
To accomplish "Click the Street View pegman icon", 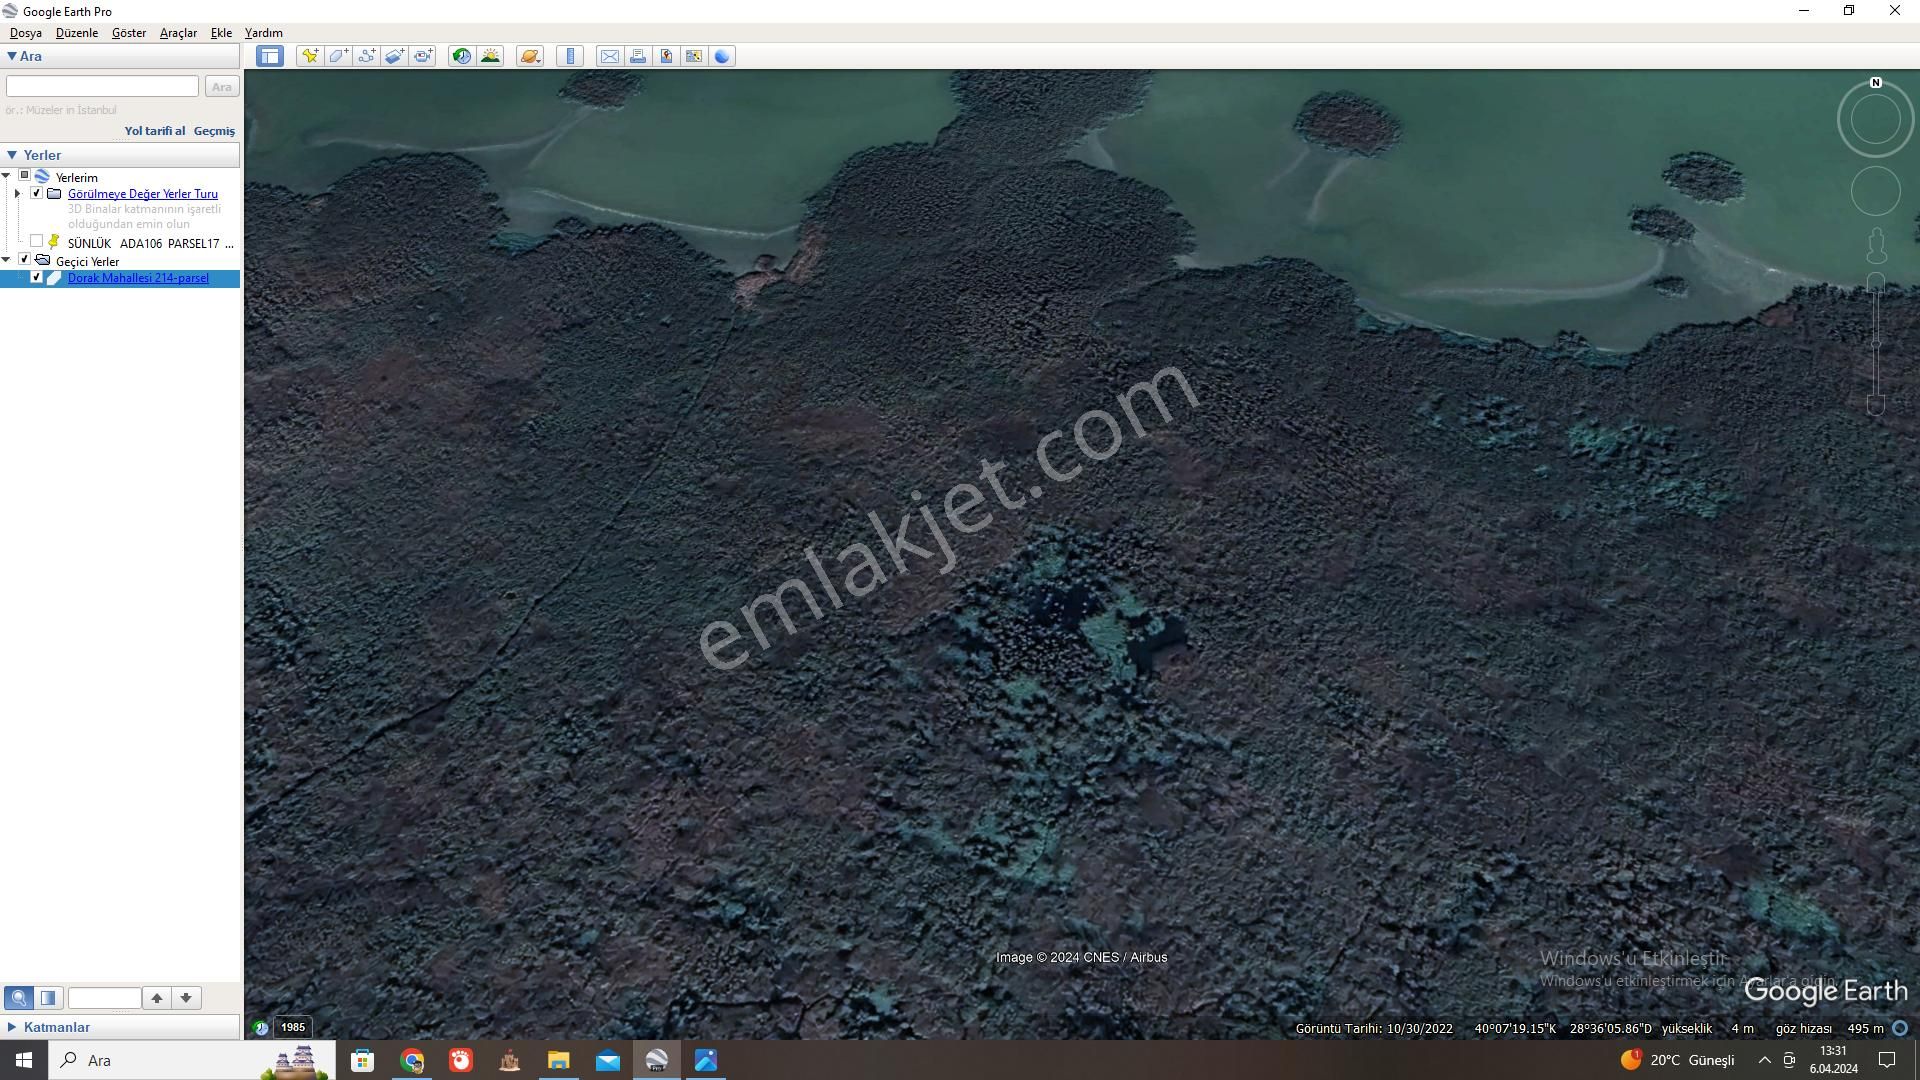I will (x=1876, y=245).
